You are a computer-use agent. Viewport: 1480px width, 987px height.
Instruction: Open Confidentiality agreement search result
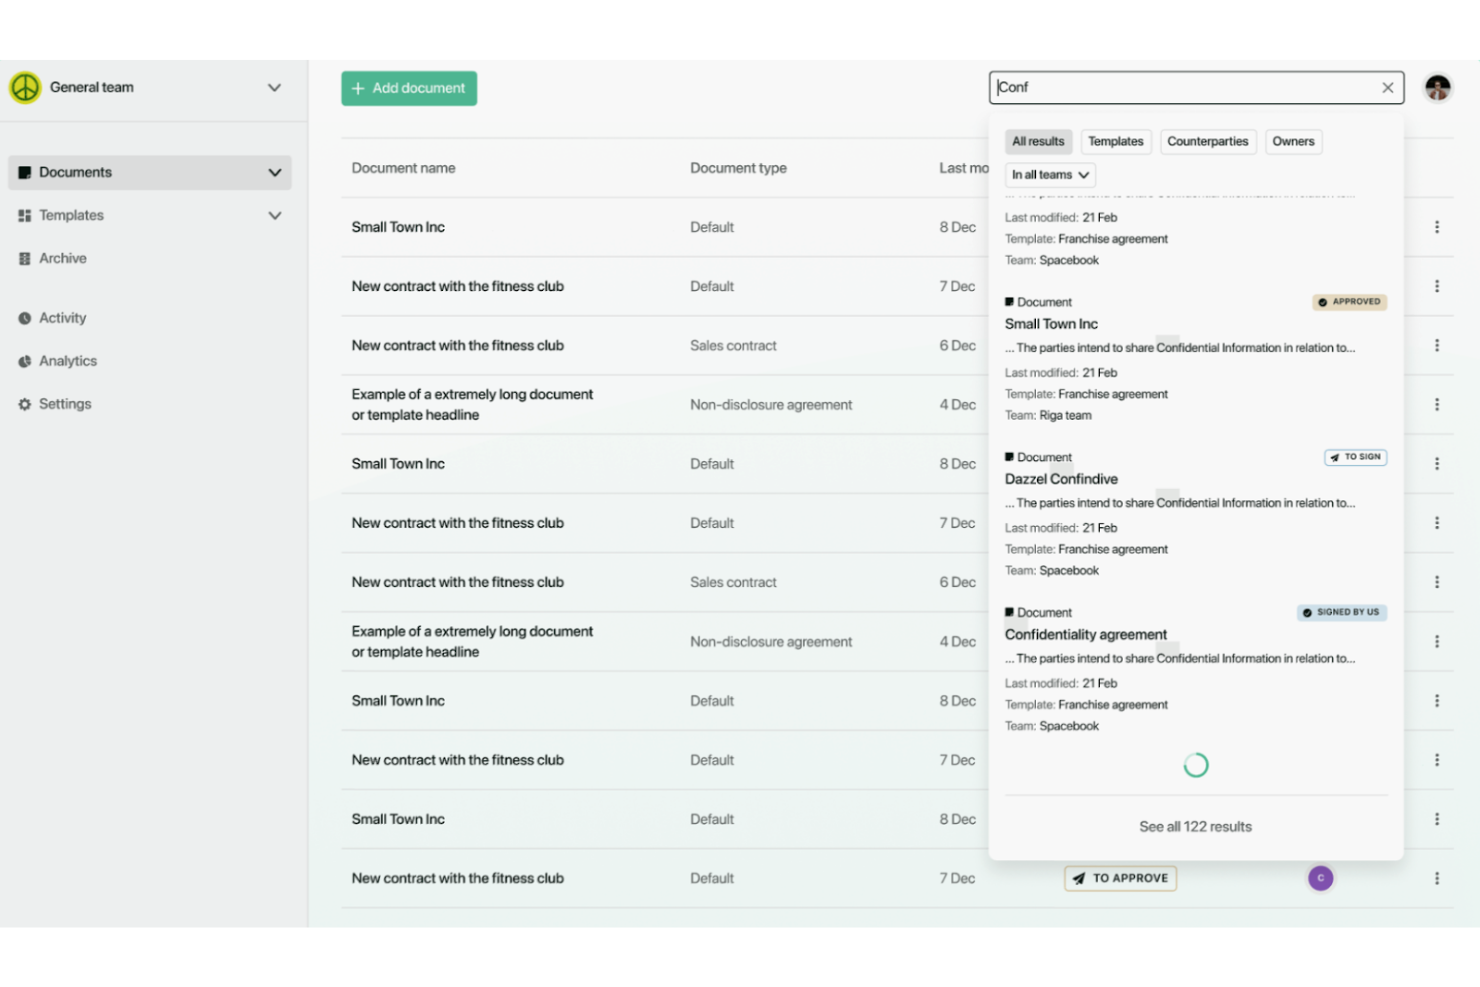click(x=1086, y=634)
